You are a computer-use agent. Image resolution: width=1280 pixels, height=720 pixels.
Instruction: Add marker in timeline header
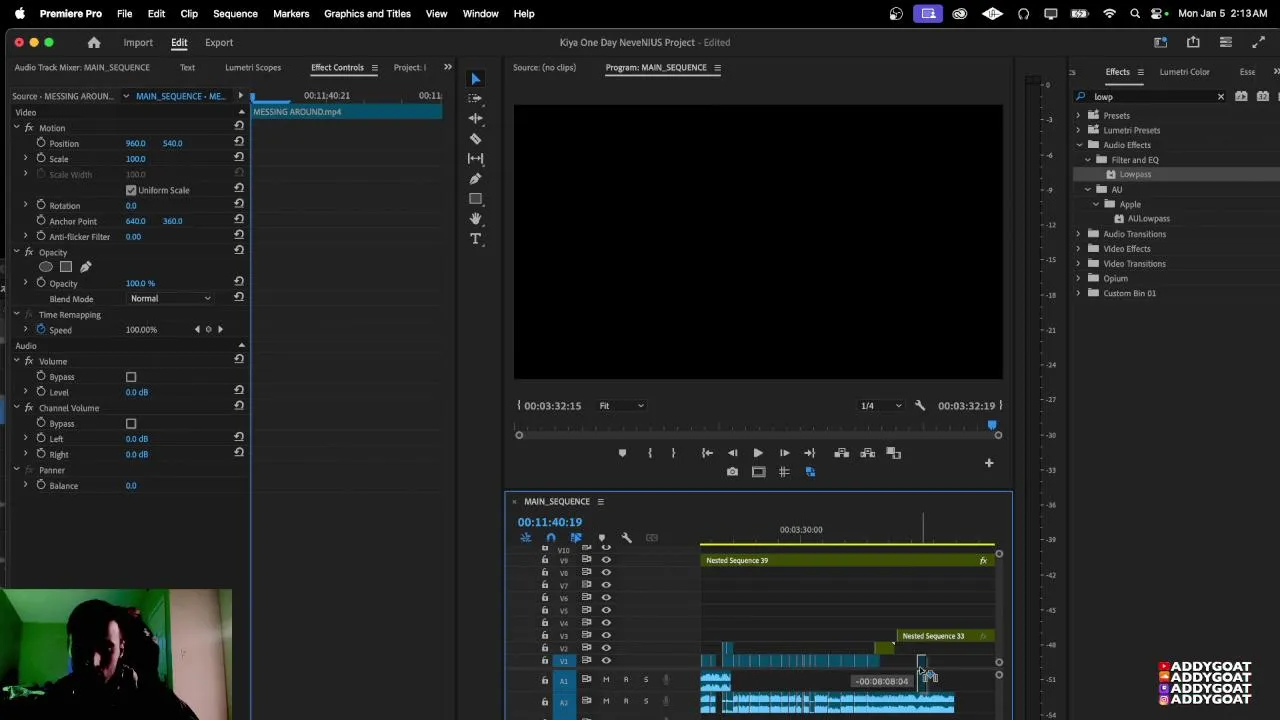pyautogui.click(x=601, y=538)
